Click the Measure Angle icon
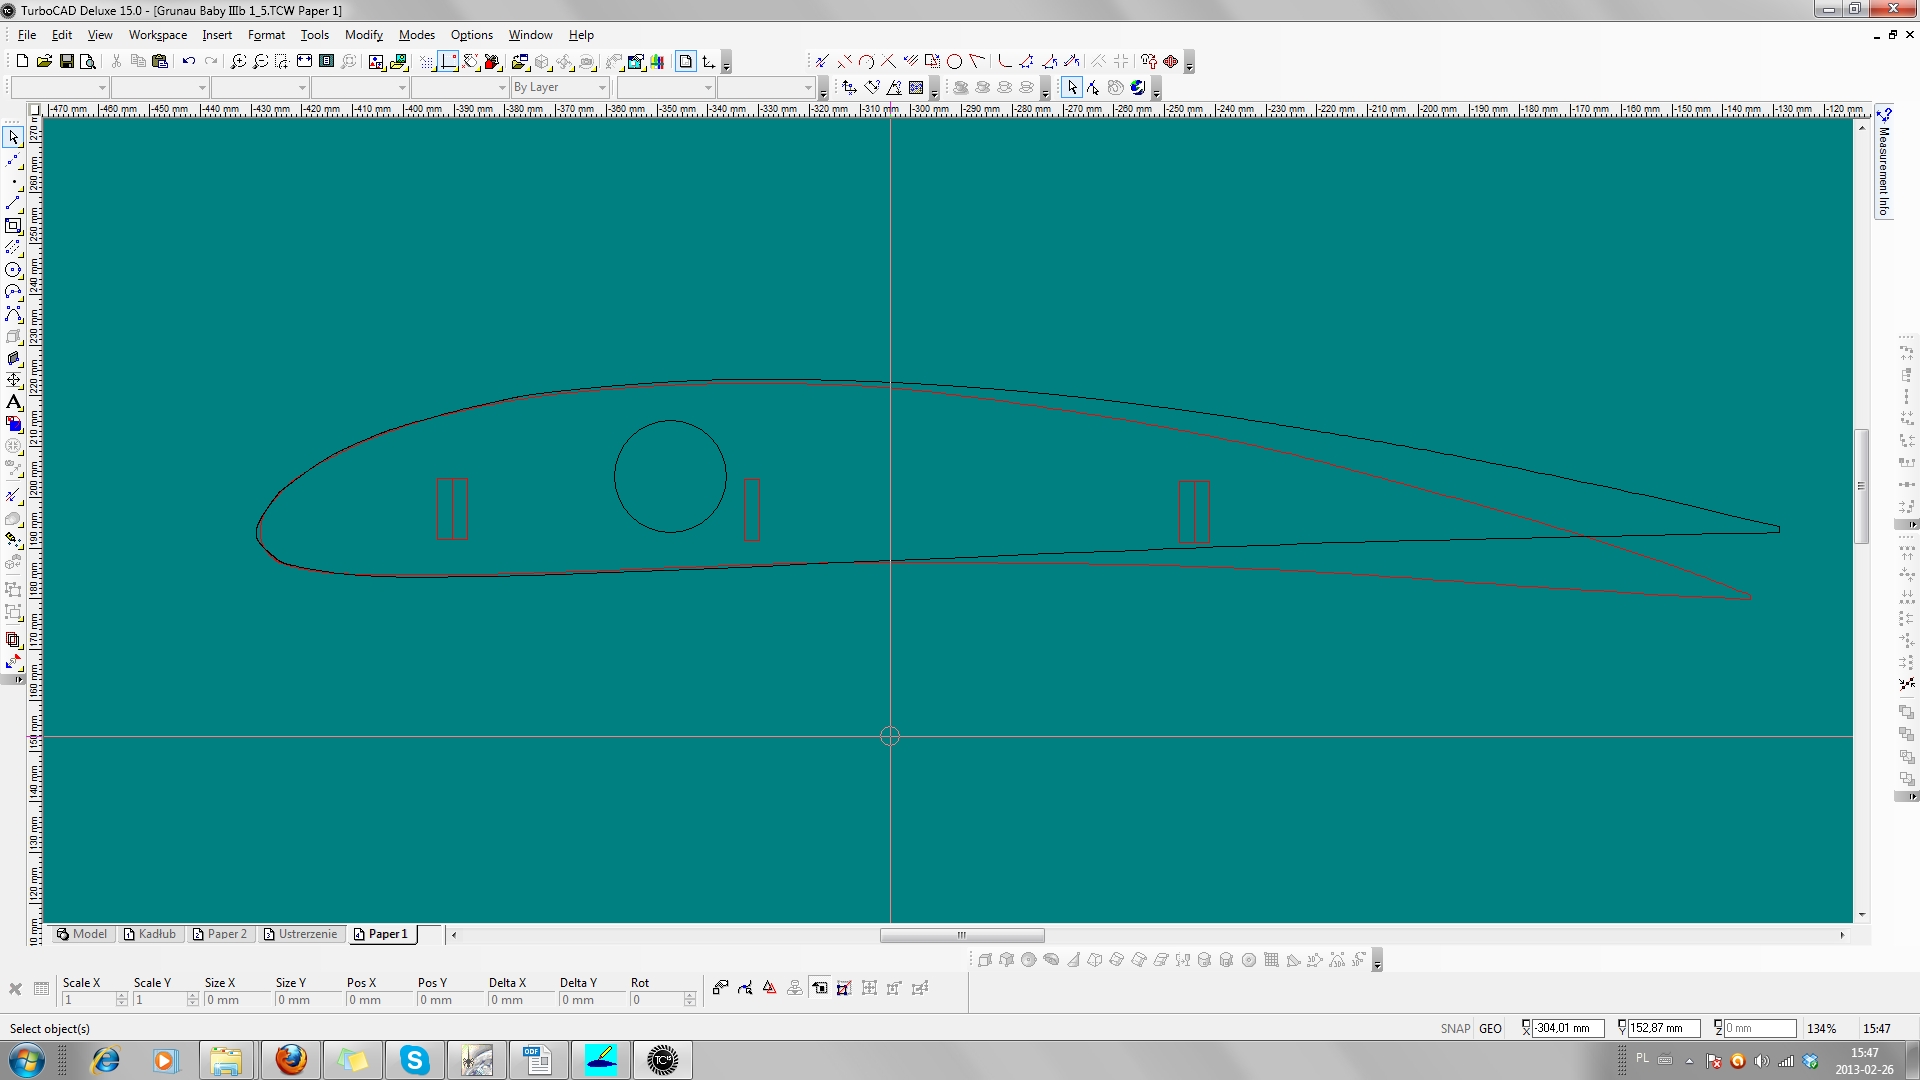This screenshot has width=1920, height=1080. [894, 87]
